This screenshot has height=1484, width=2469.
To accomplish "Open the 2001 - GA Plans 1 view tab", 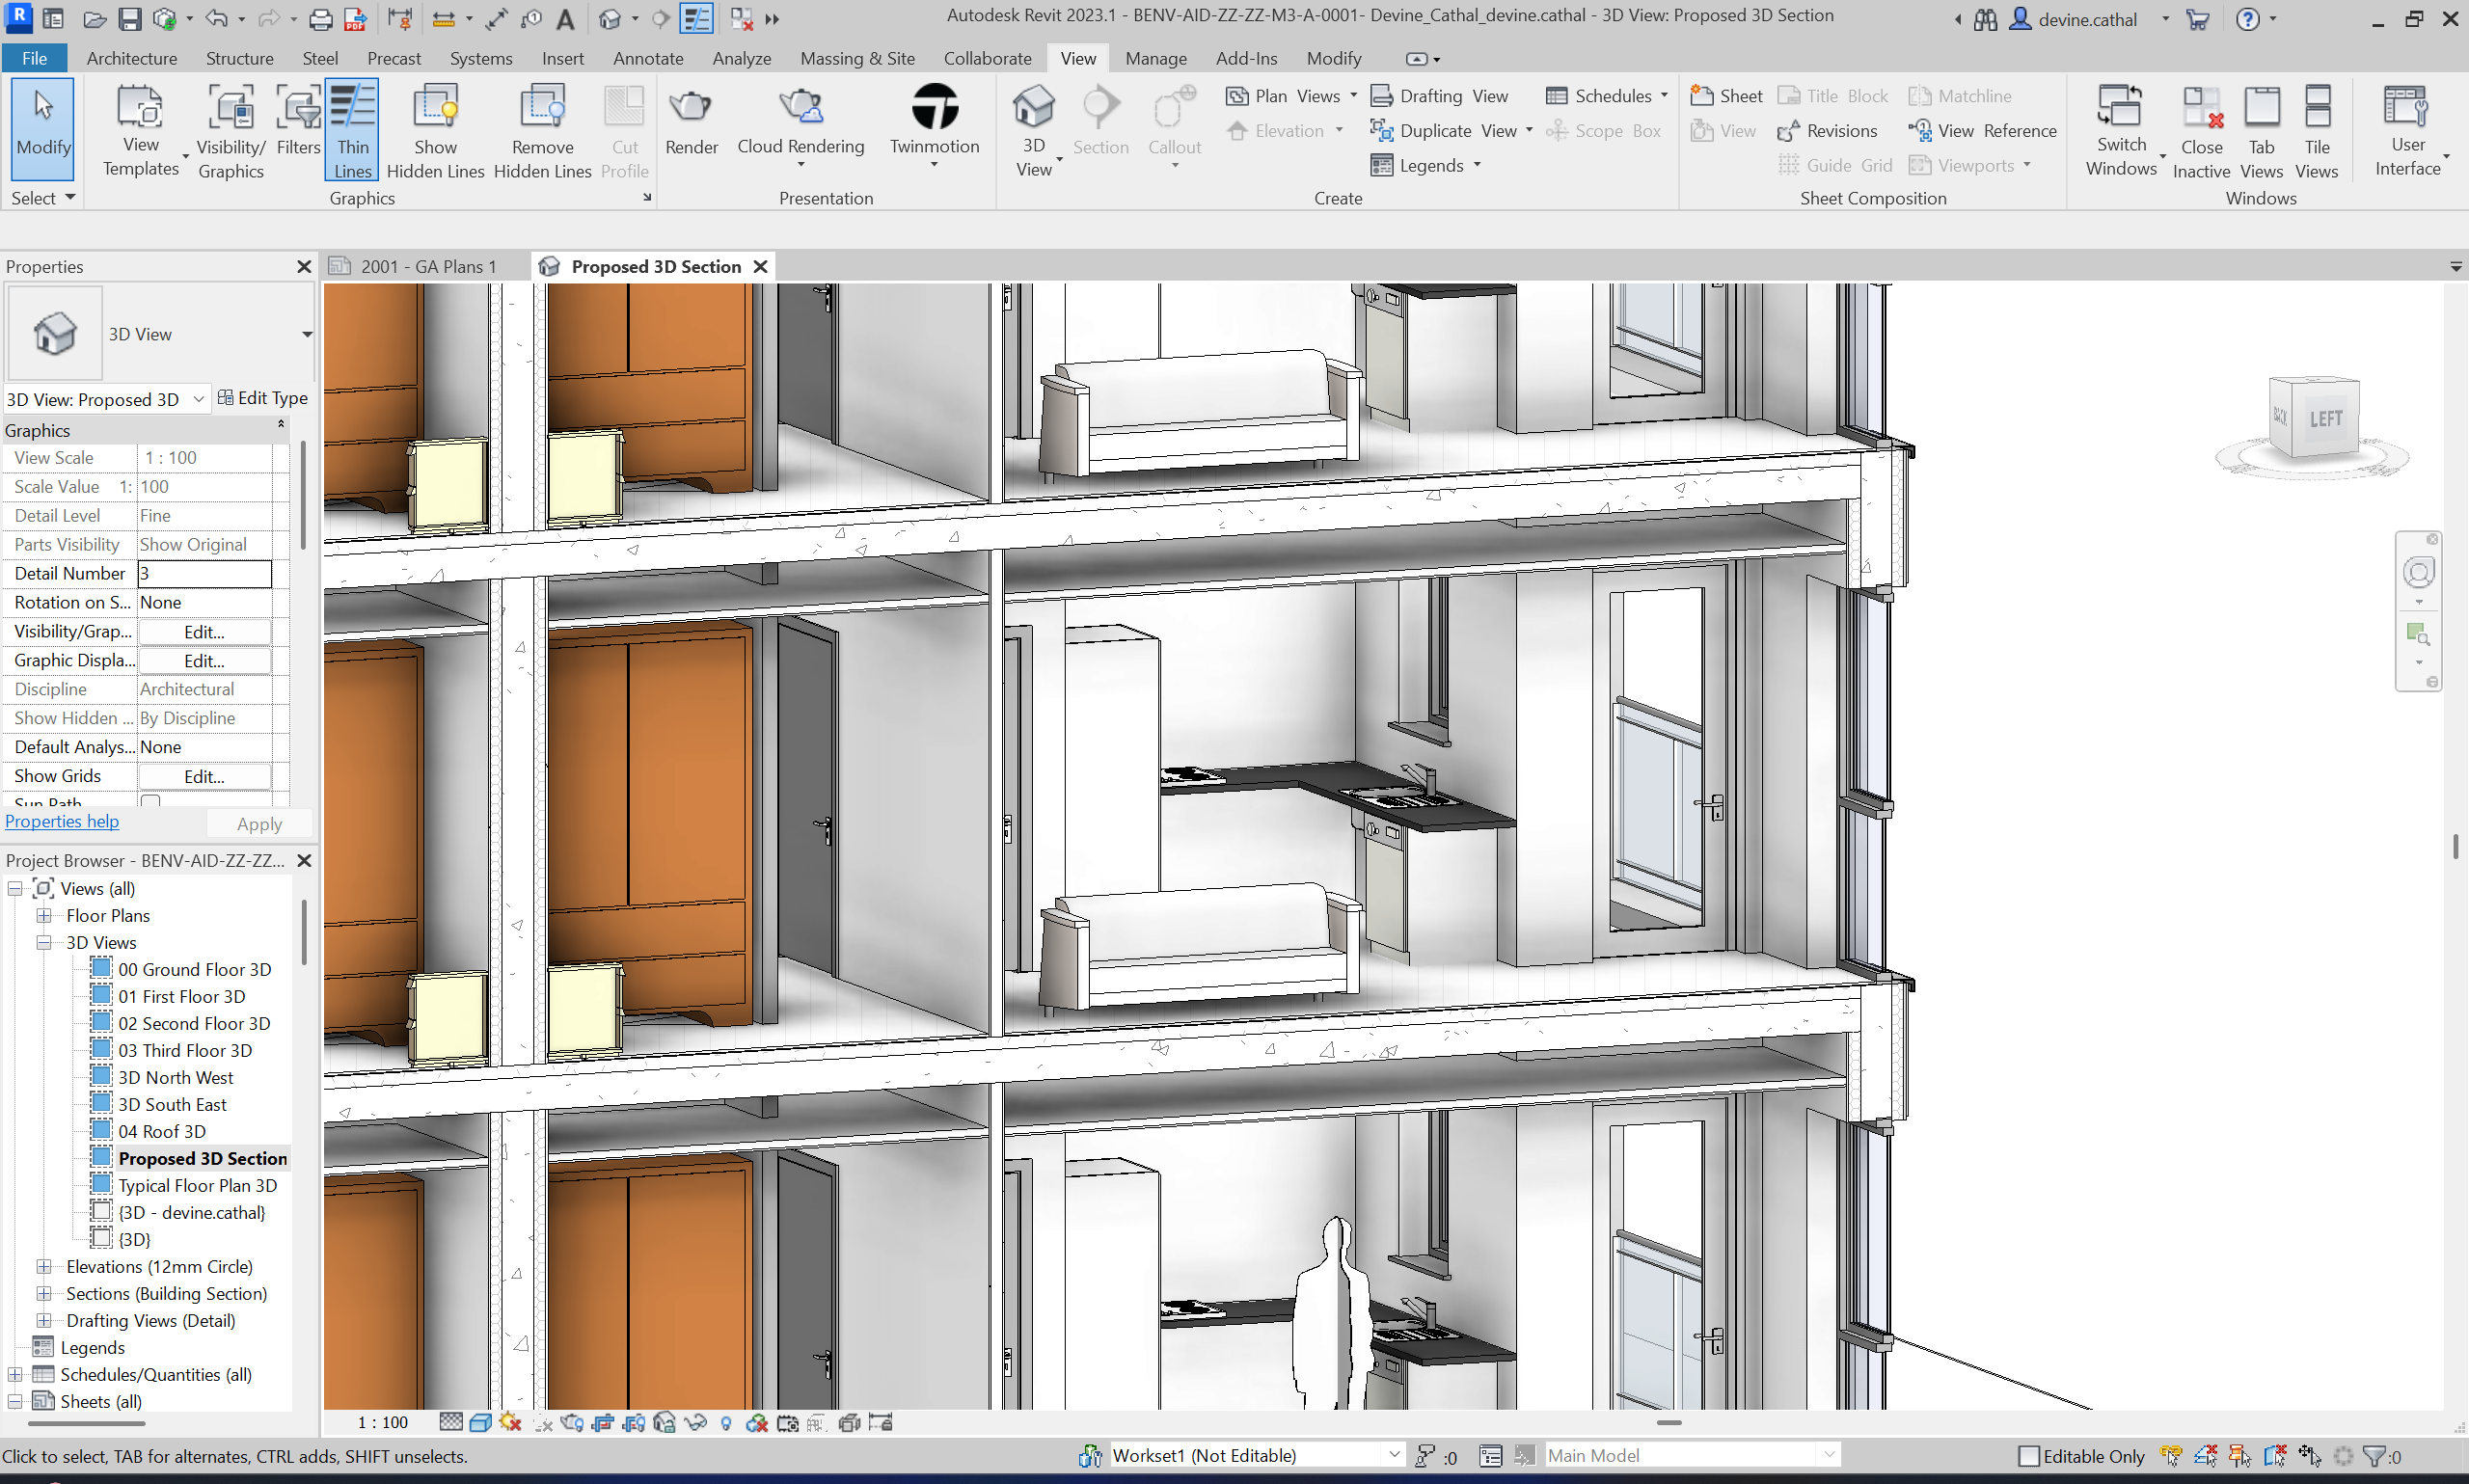I will [x=428, y=266].
